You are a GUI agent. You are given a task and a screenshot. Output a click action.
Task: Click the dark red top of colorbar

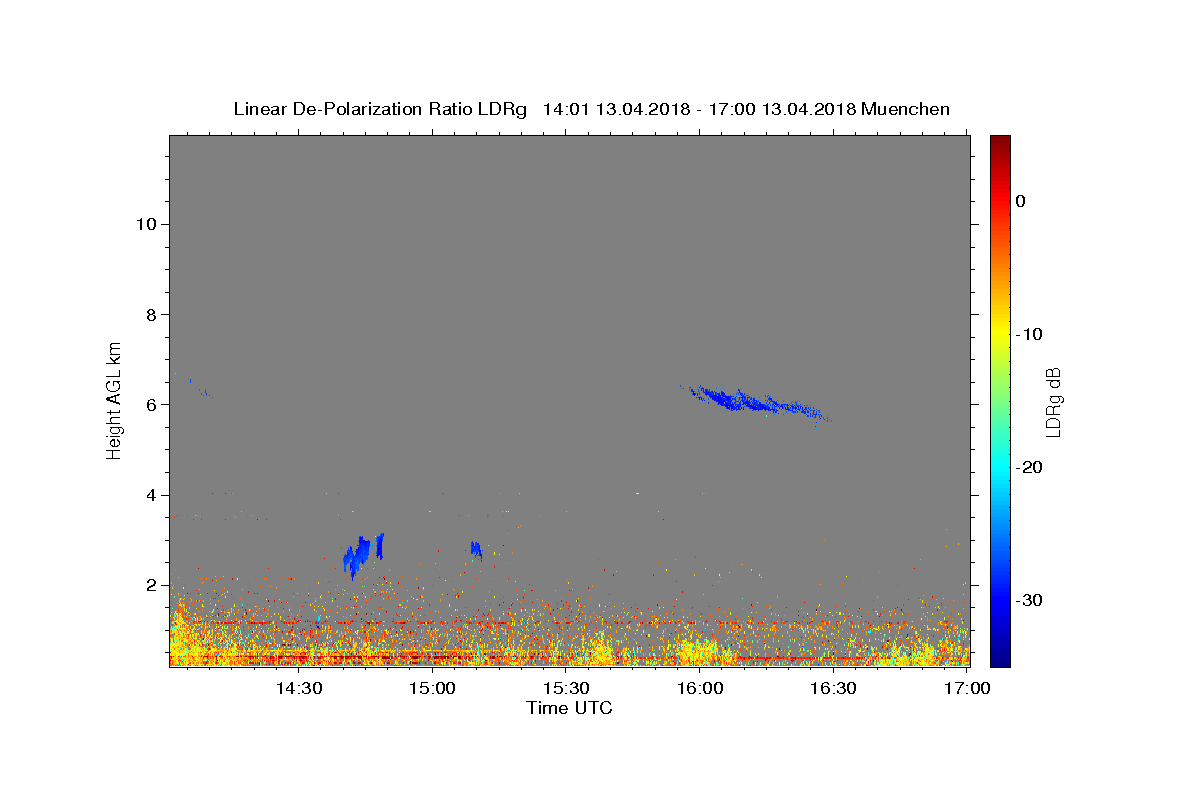[x=1000, y=143]
